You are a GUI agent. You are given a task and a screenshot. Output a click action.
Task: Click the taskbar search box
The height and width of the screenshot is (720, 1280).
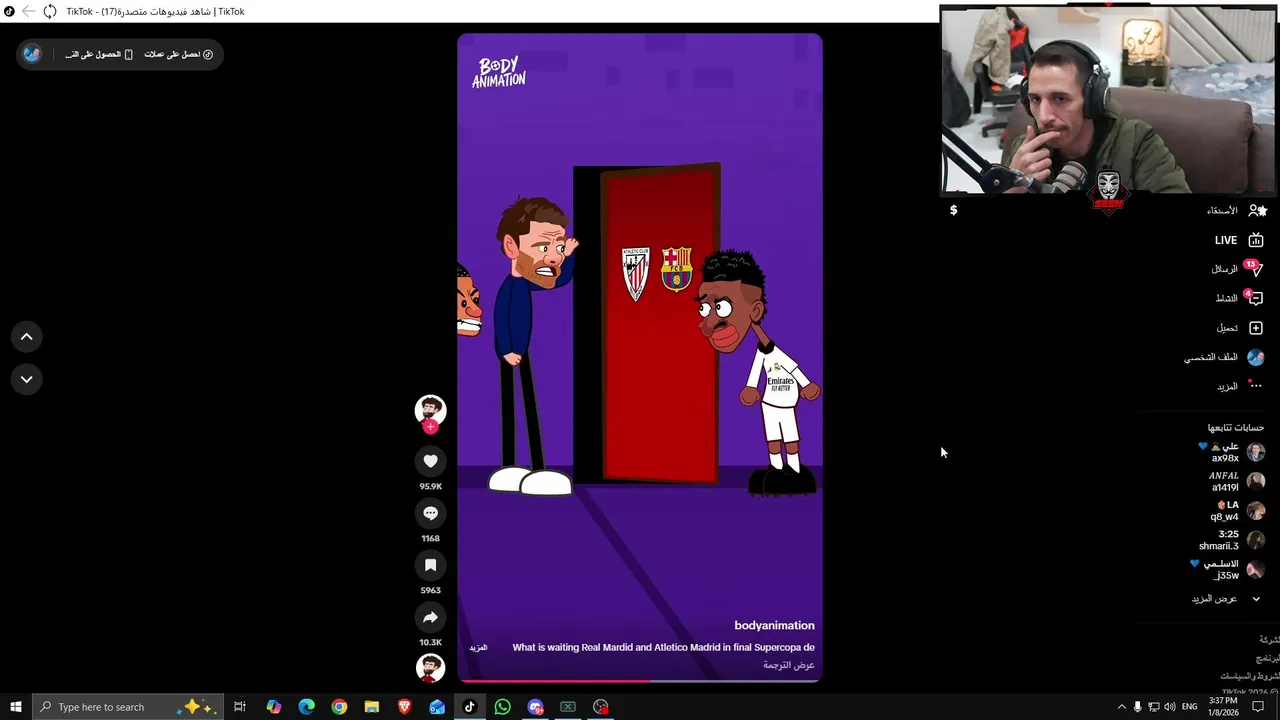tap(129, 707)
